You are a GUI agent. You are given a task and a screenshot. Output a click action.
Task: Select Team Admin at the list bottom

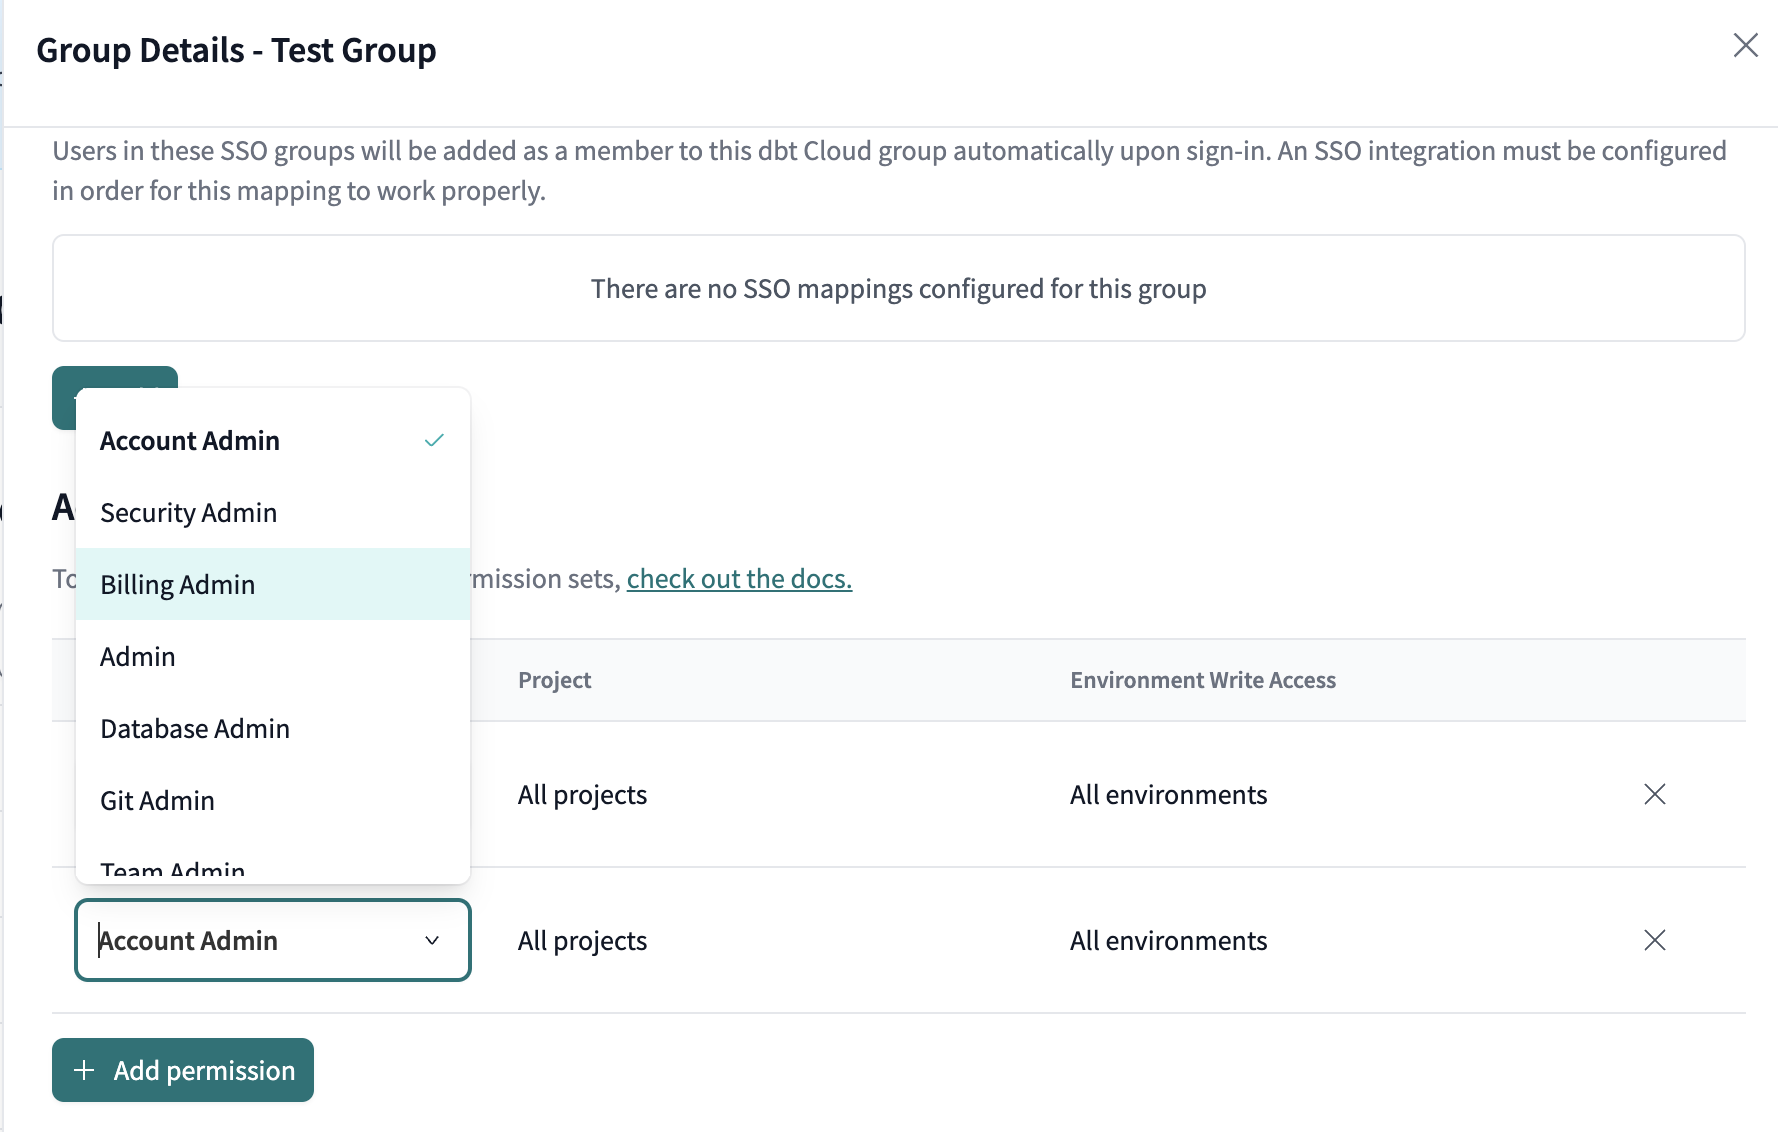point(171,868)
